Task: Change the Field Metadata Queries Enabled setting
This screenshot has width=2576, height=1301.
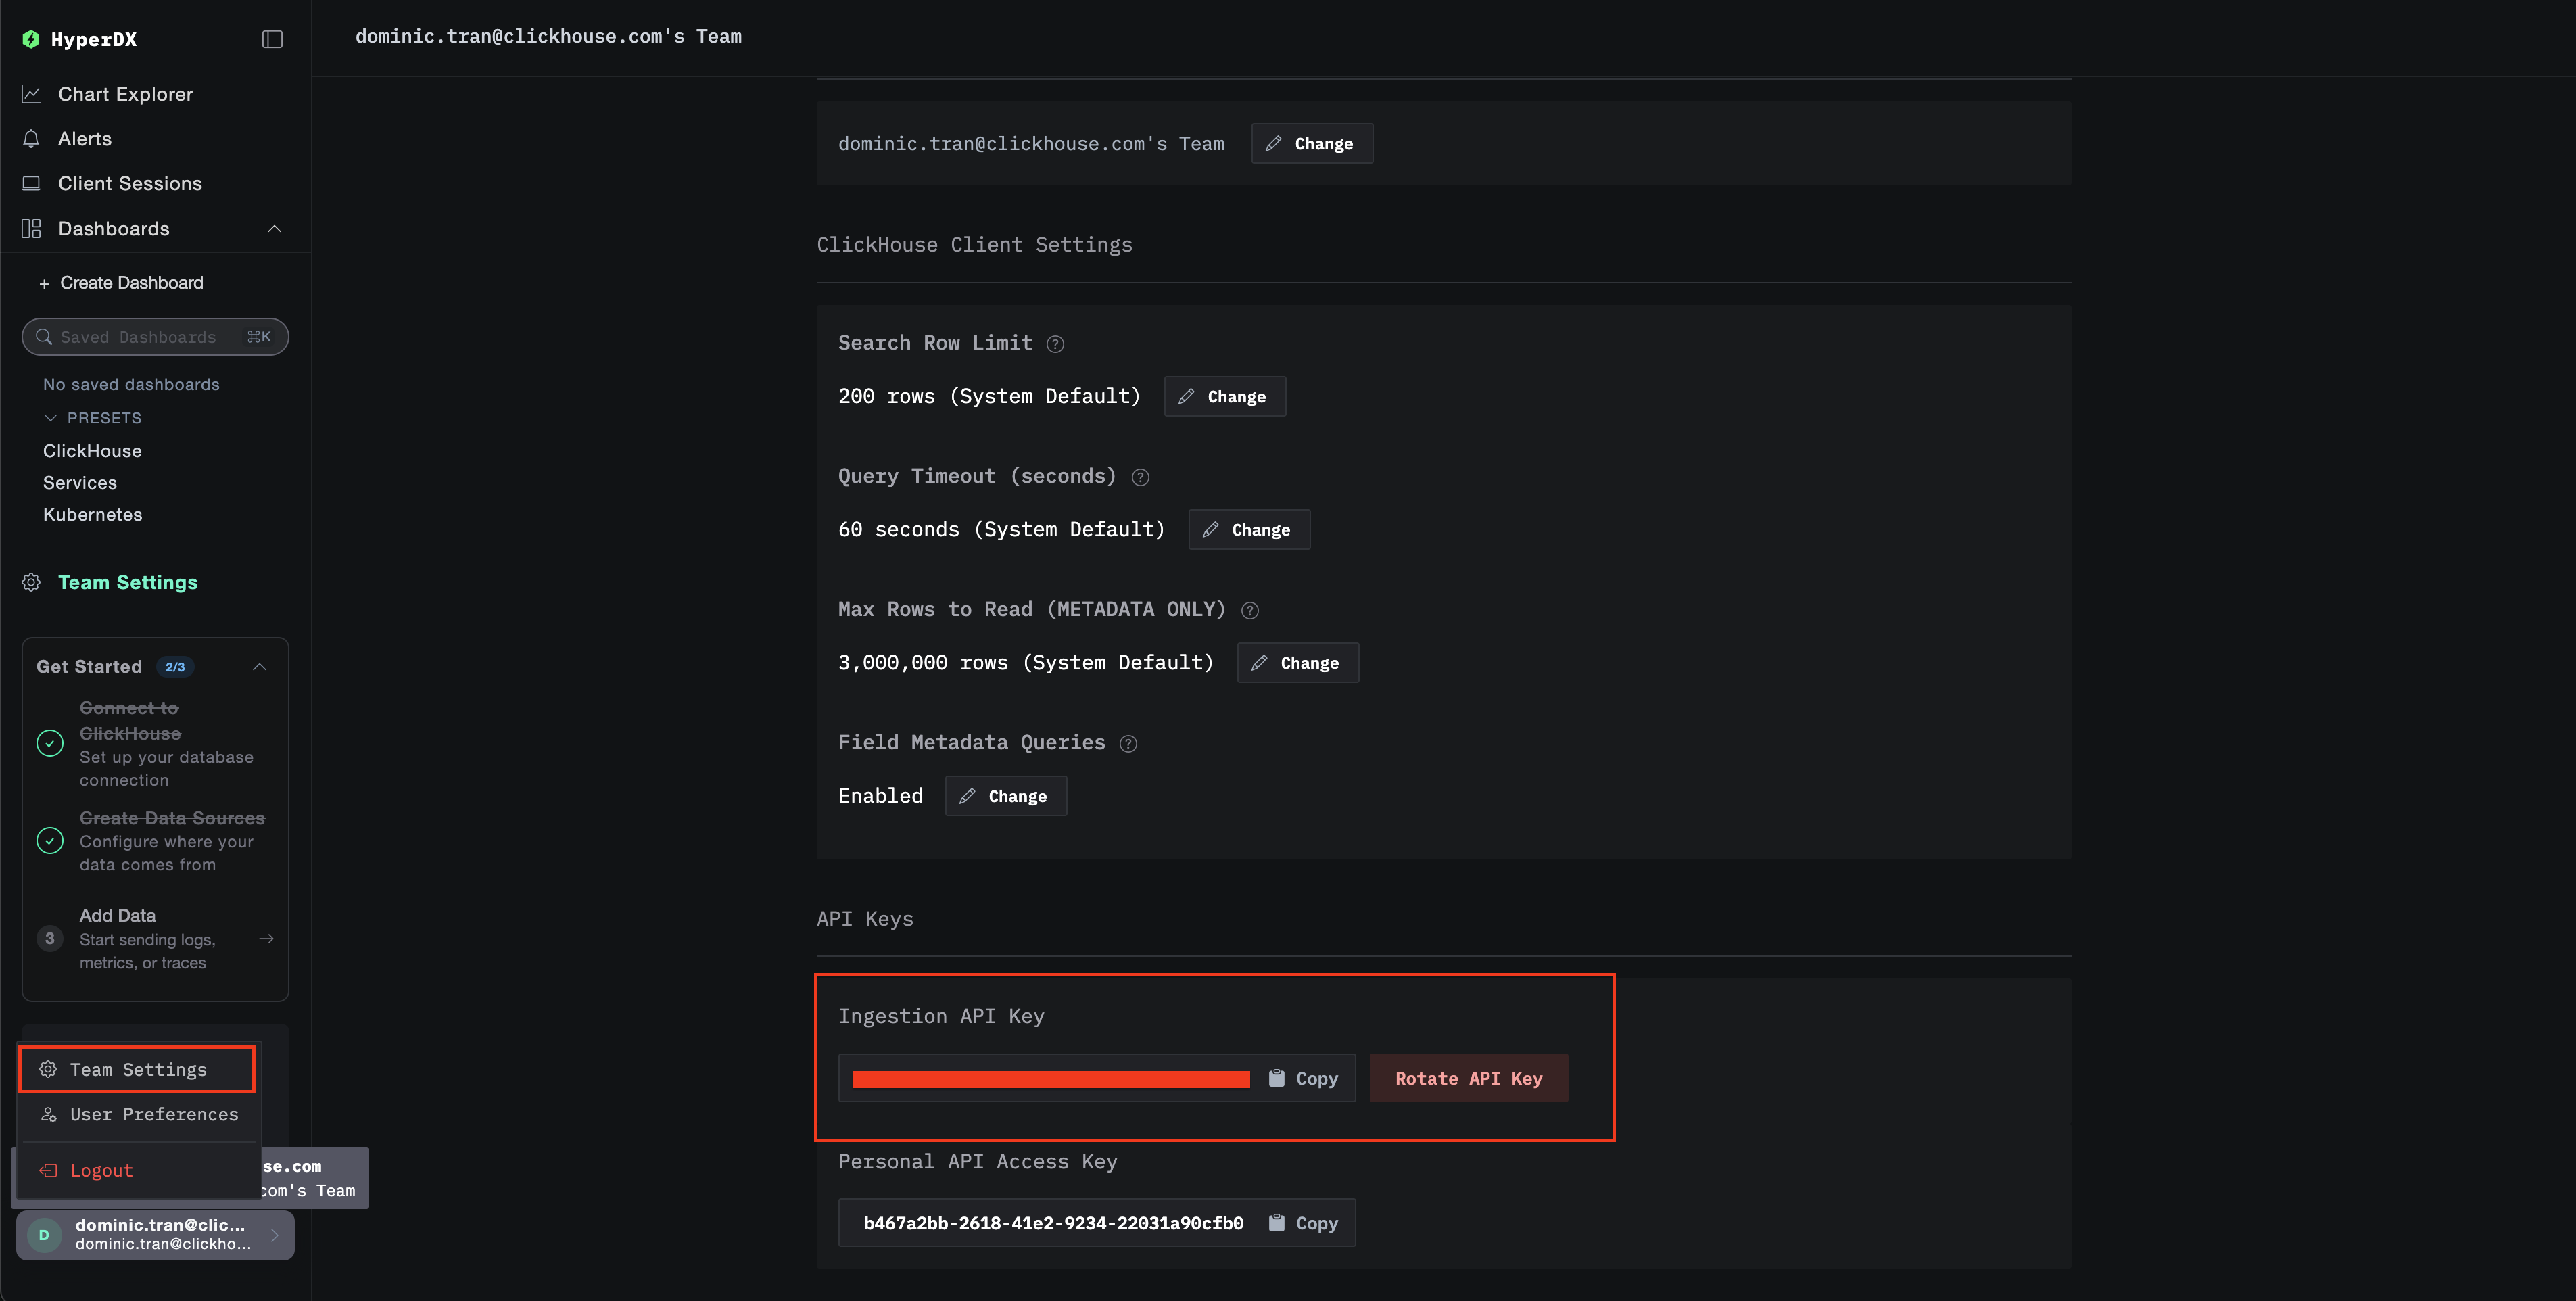Action: coord(1005,795)
